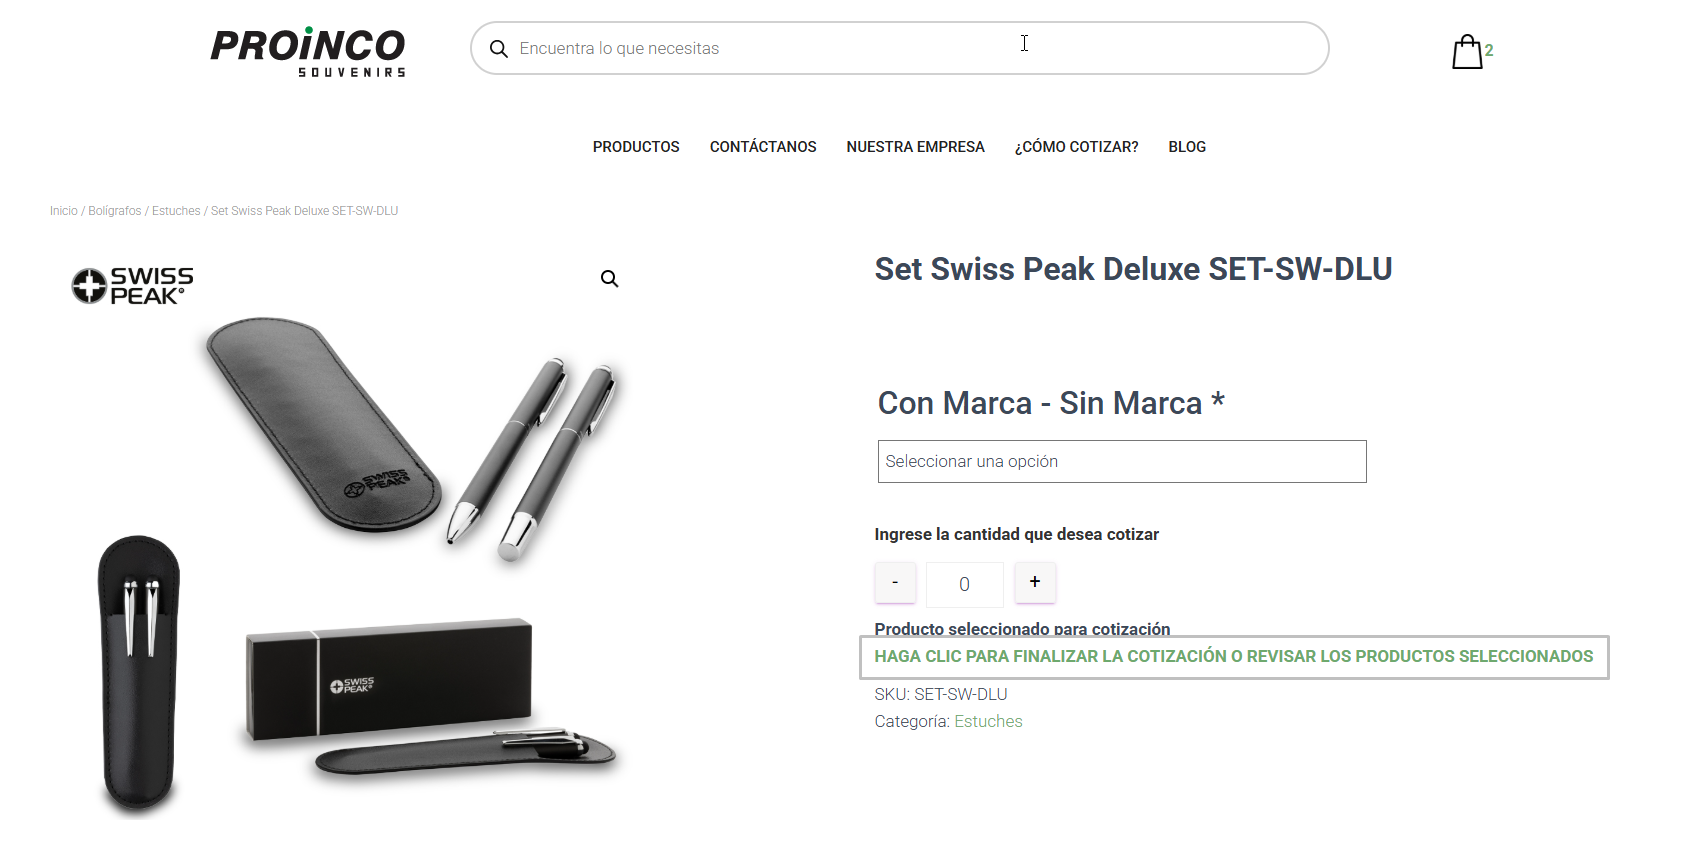Open the Estuches category link
The height and width of the screenshot is (847, 1705).
pyautogui.click(x=988, y=721)
